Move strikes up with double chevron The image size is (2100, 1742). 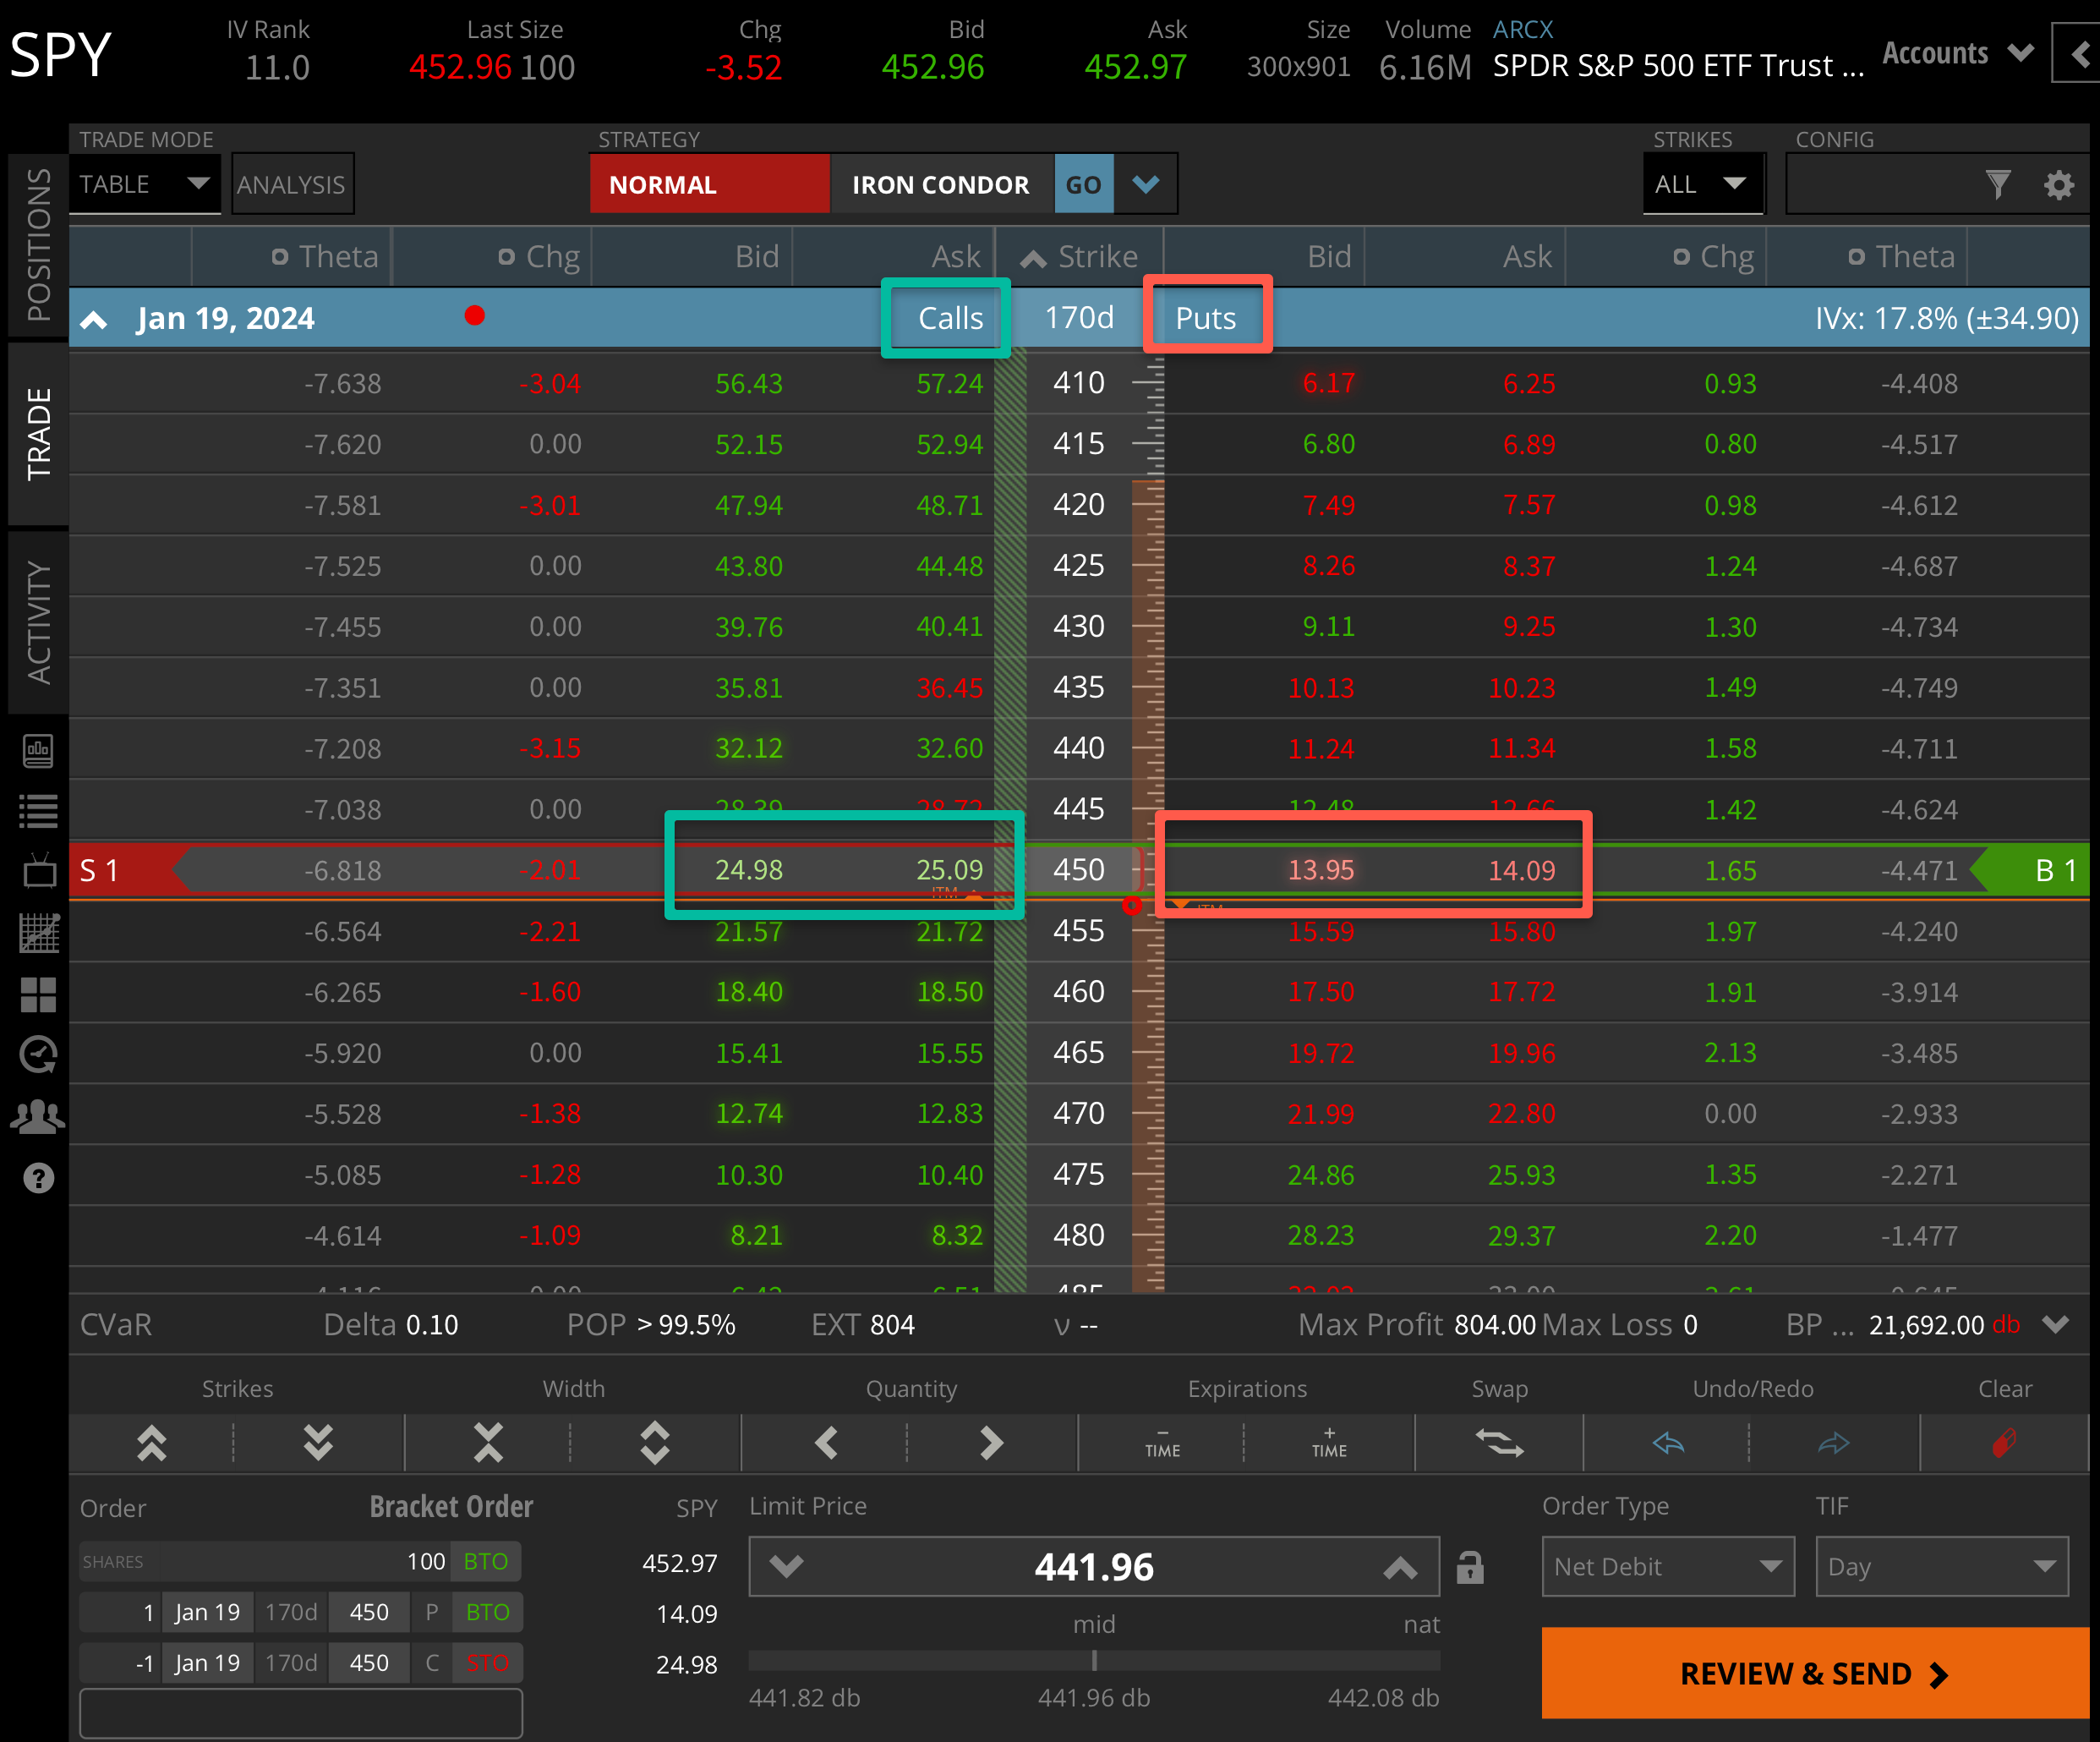pos(152,1442)
